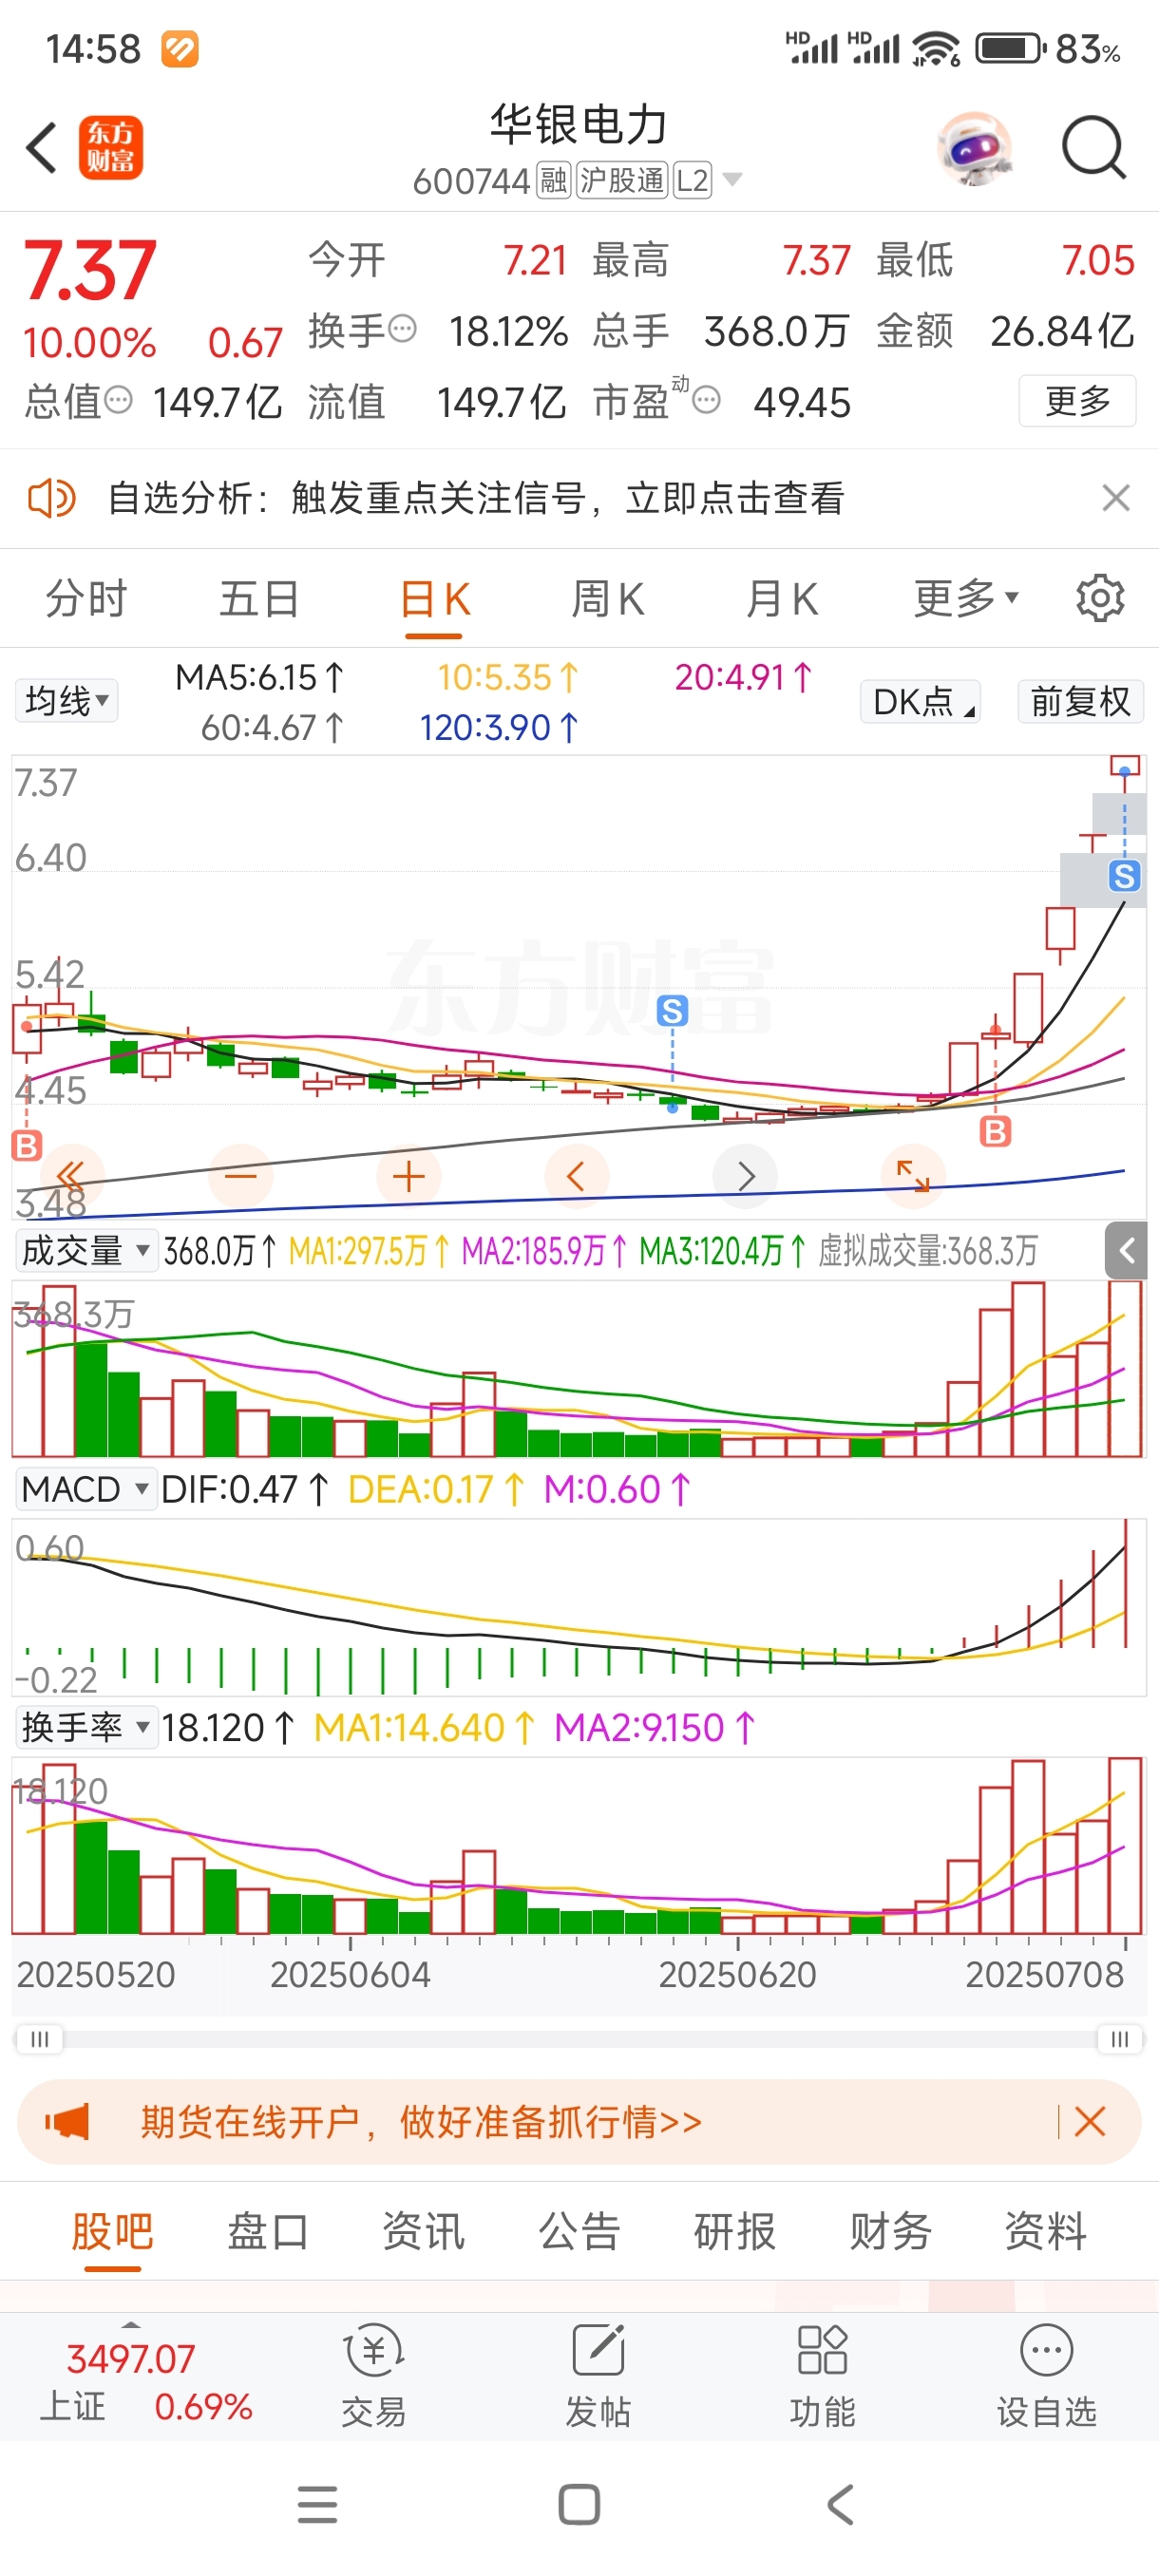Open 换手 info bubble icon
This screenshot has height=2576, width=1159.
click(402, 328)
